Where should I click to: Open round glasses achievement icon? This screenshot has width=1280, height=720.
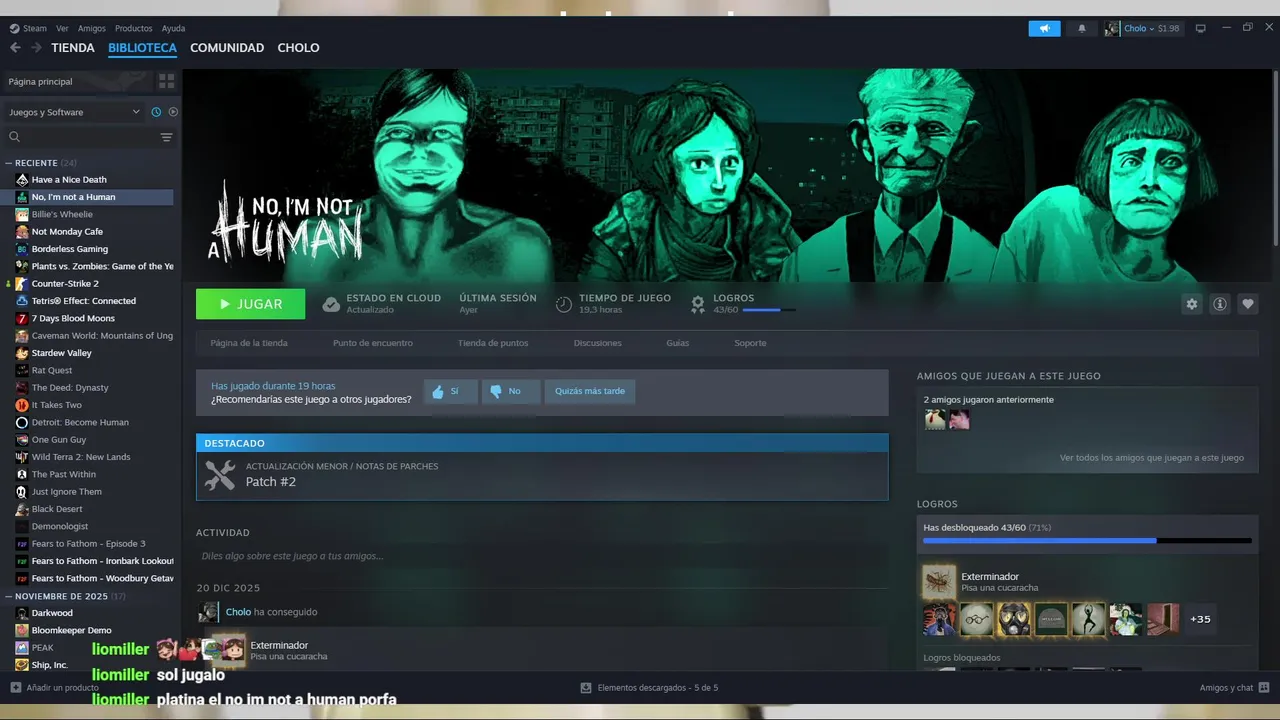click(977, 619)
